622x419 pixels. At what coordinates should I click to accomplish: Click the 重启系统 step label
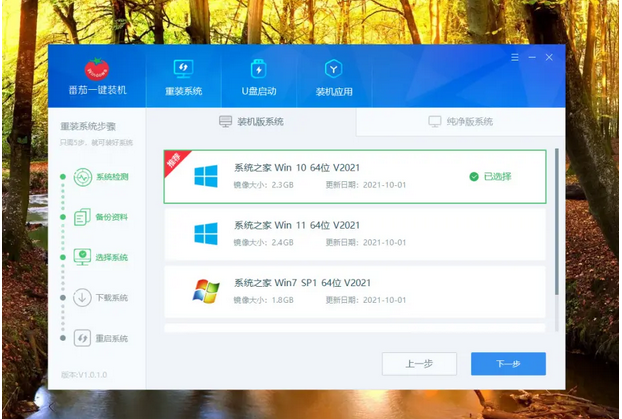(111, 338)
